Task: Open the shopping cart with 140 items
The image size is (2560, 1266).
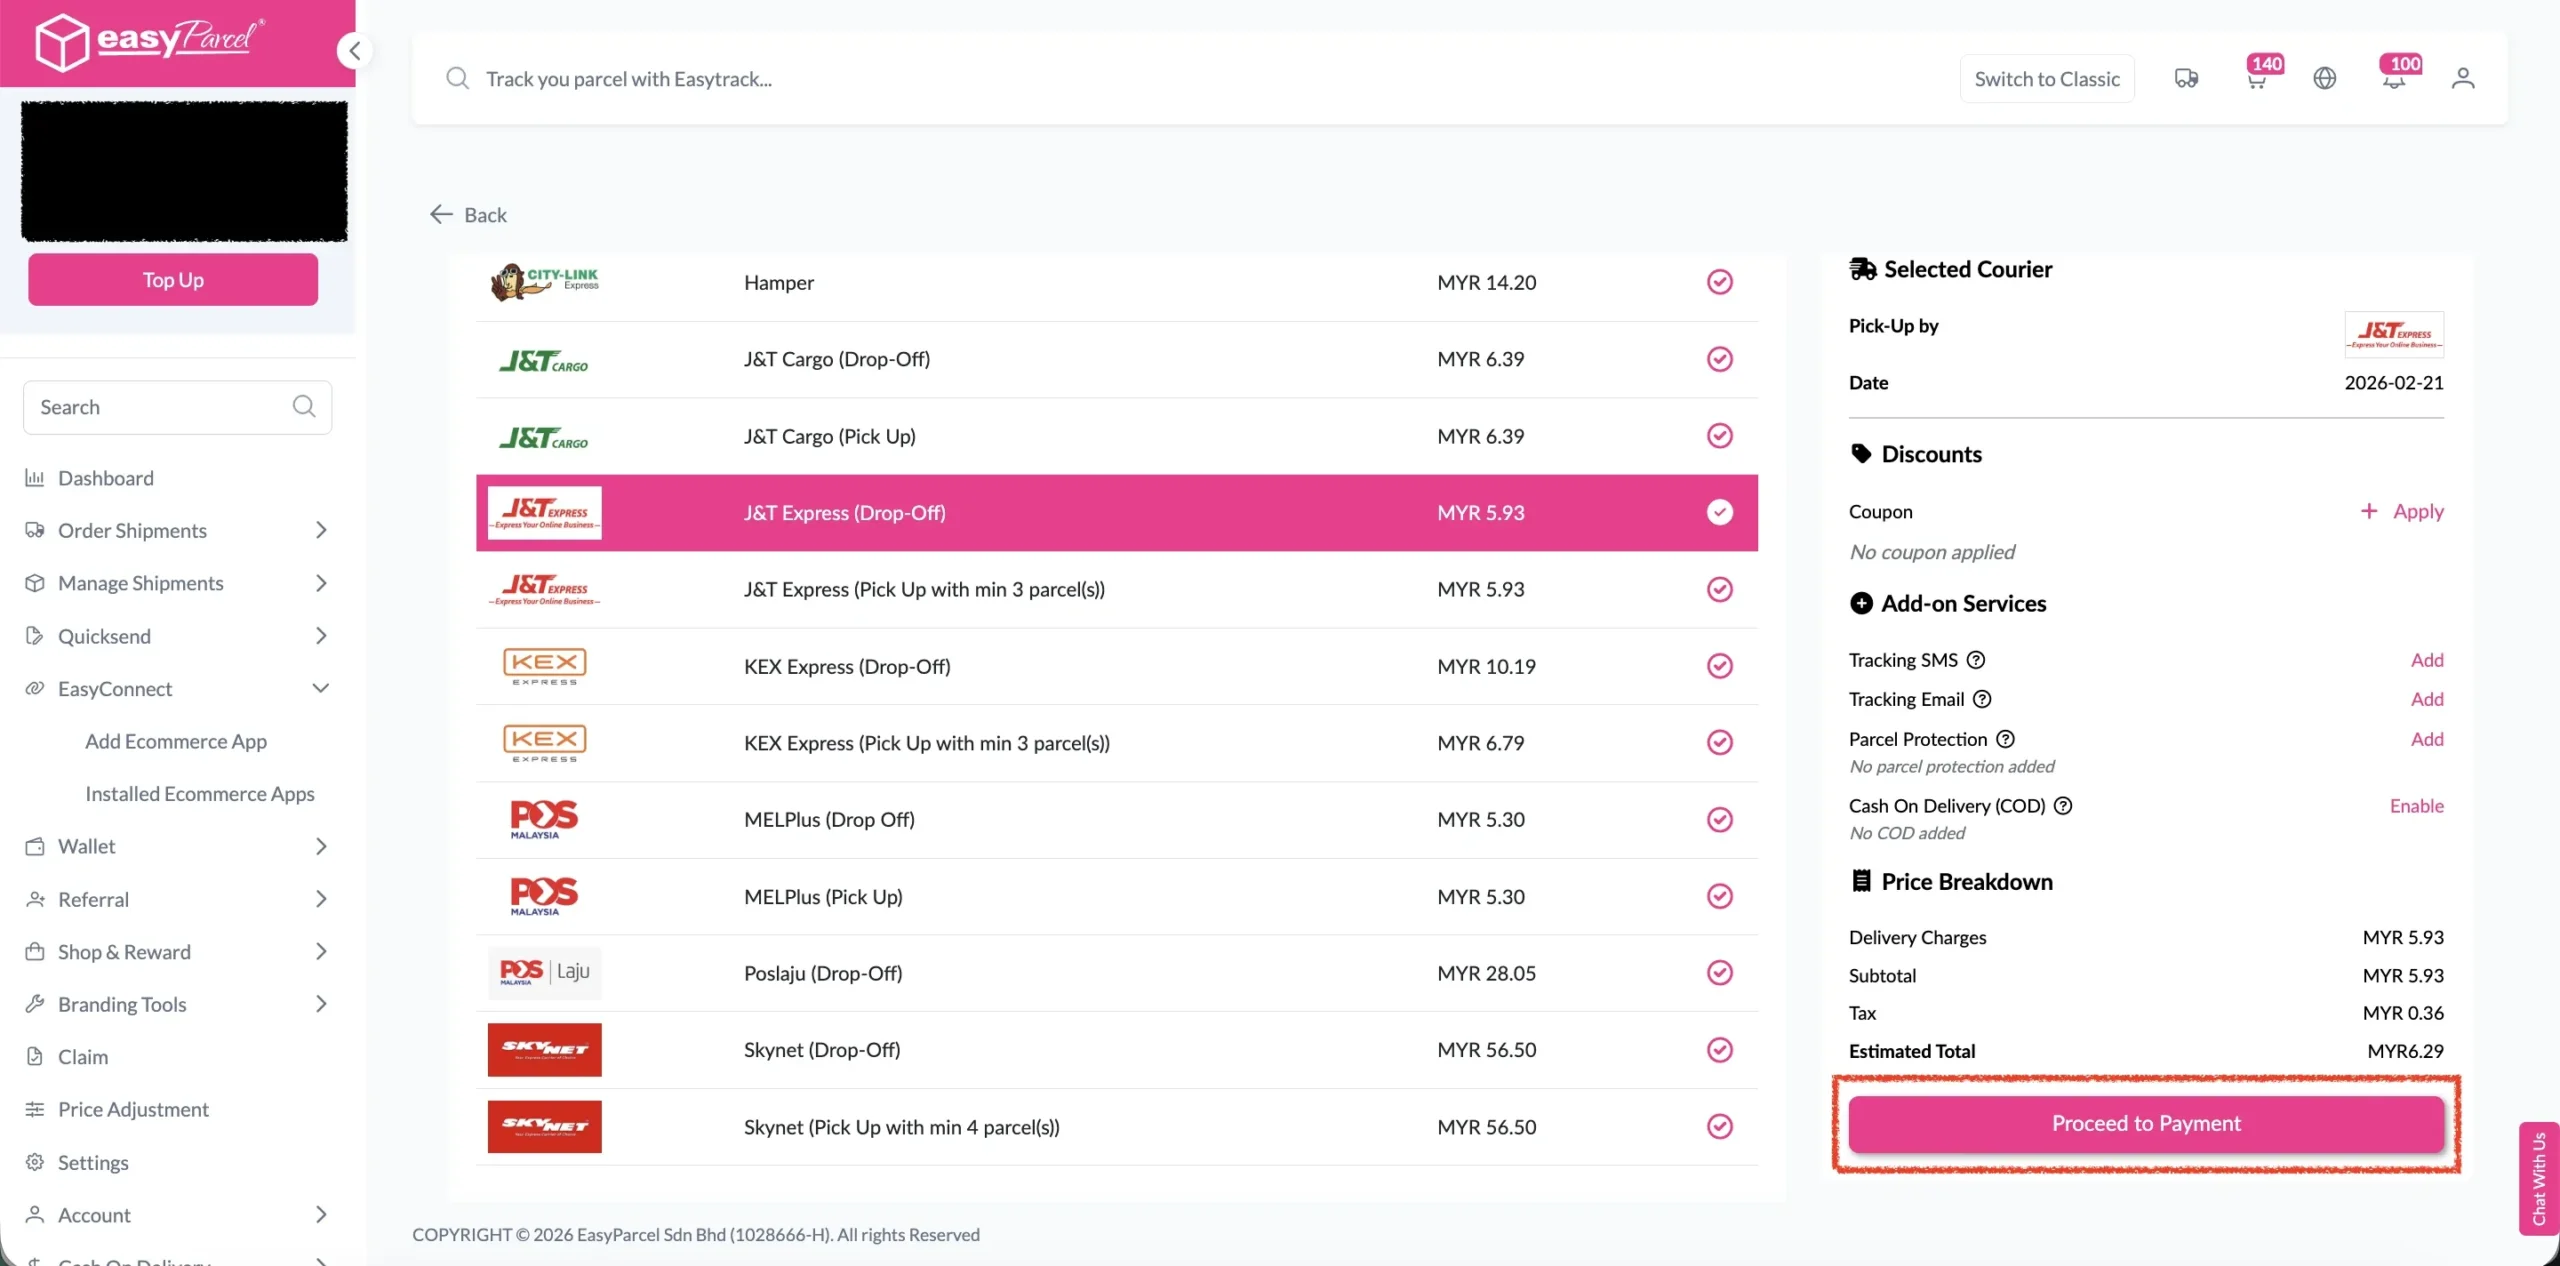Action: (x=2256, y=79)
